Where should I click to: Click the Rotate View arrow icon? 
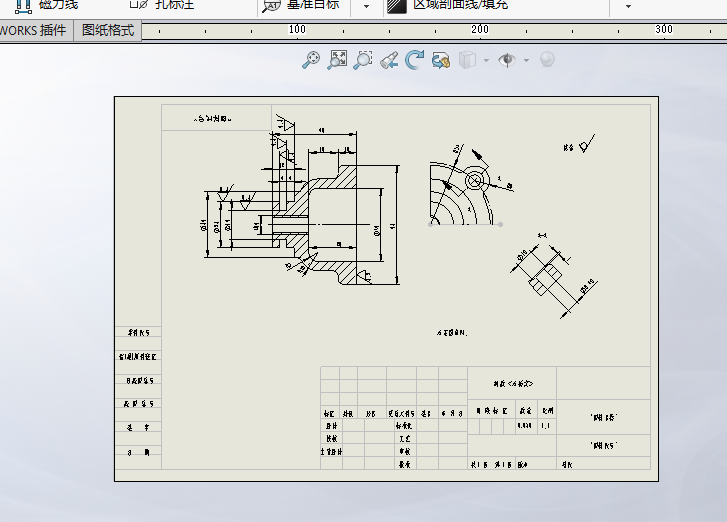pos(415,61)
